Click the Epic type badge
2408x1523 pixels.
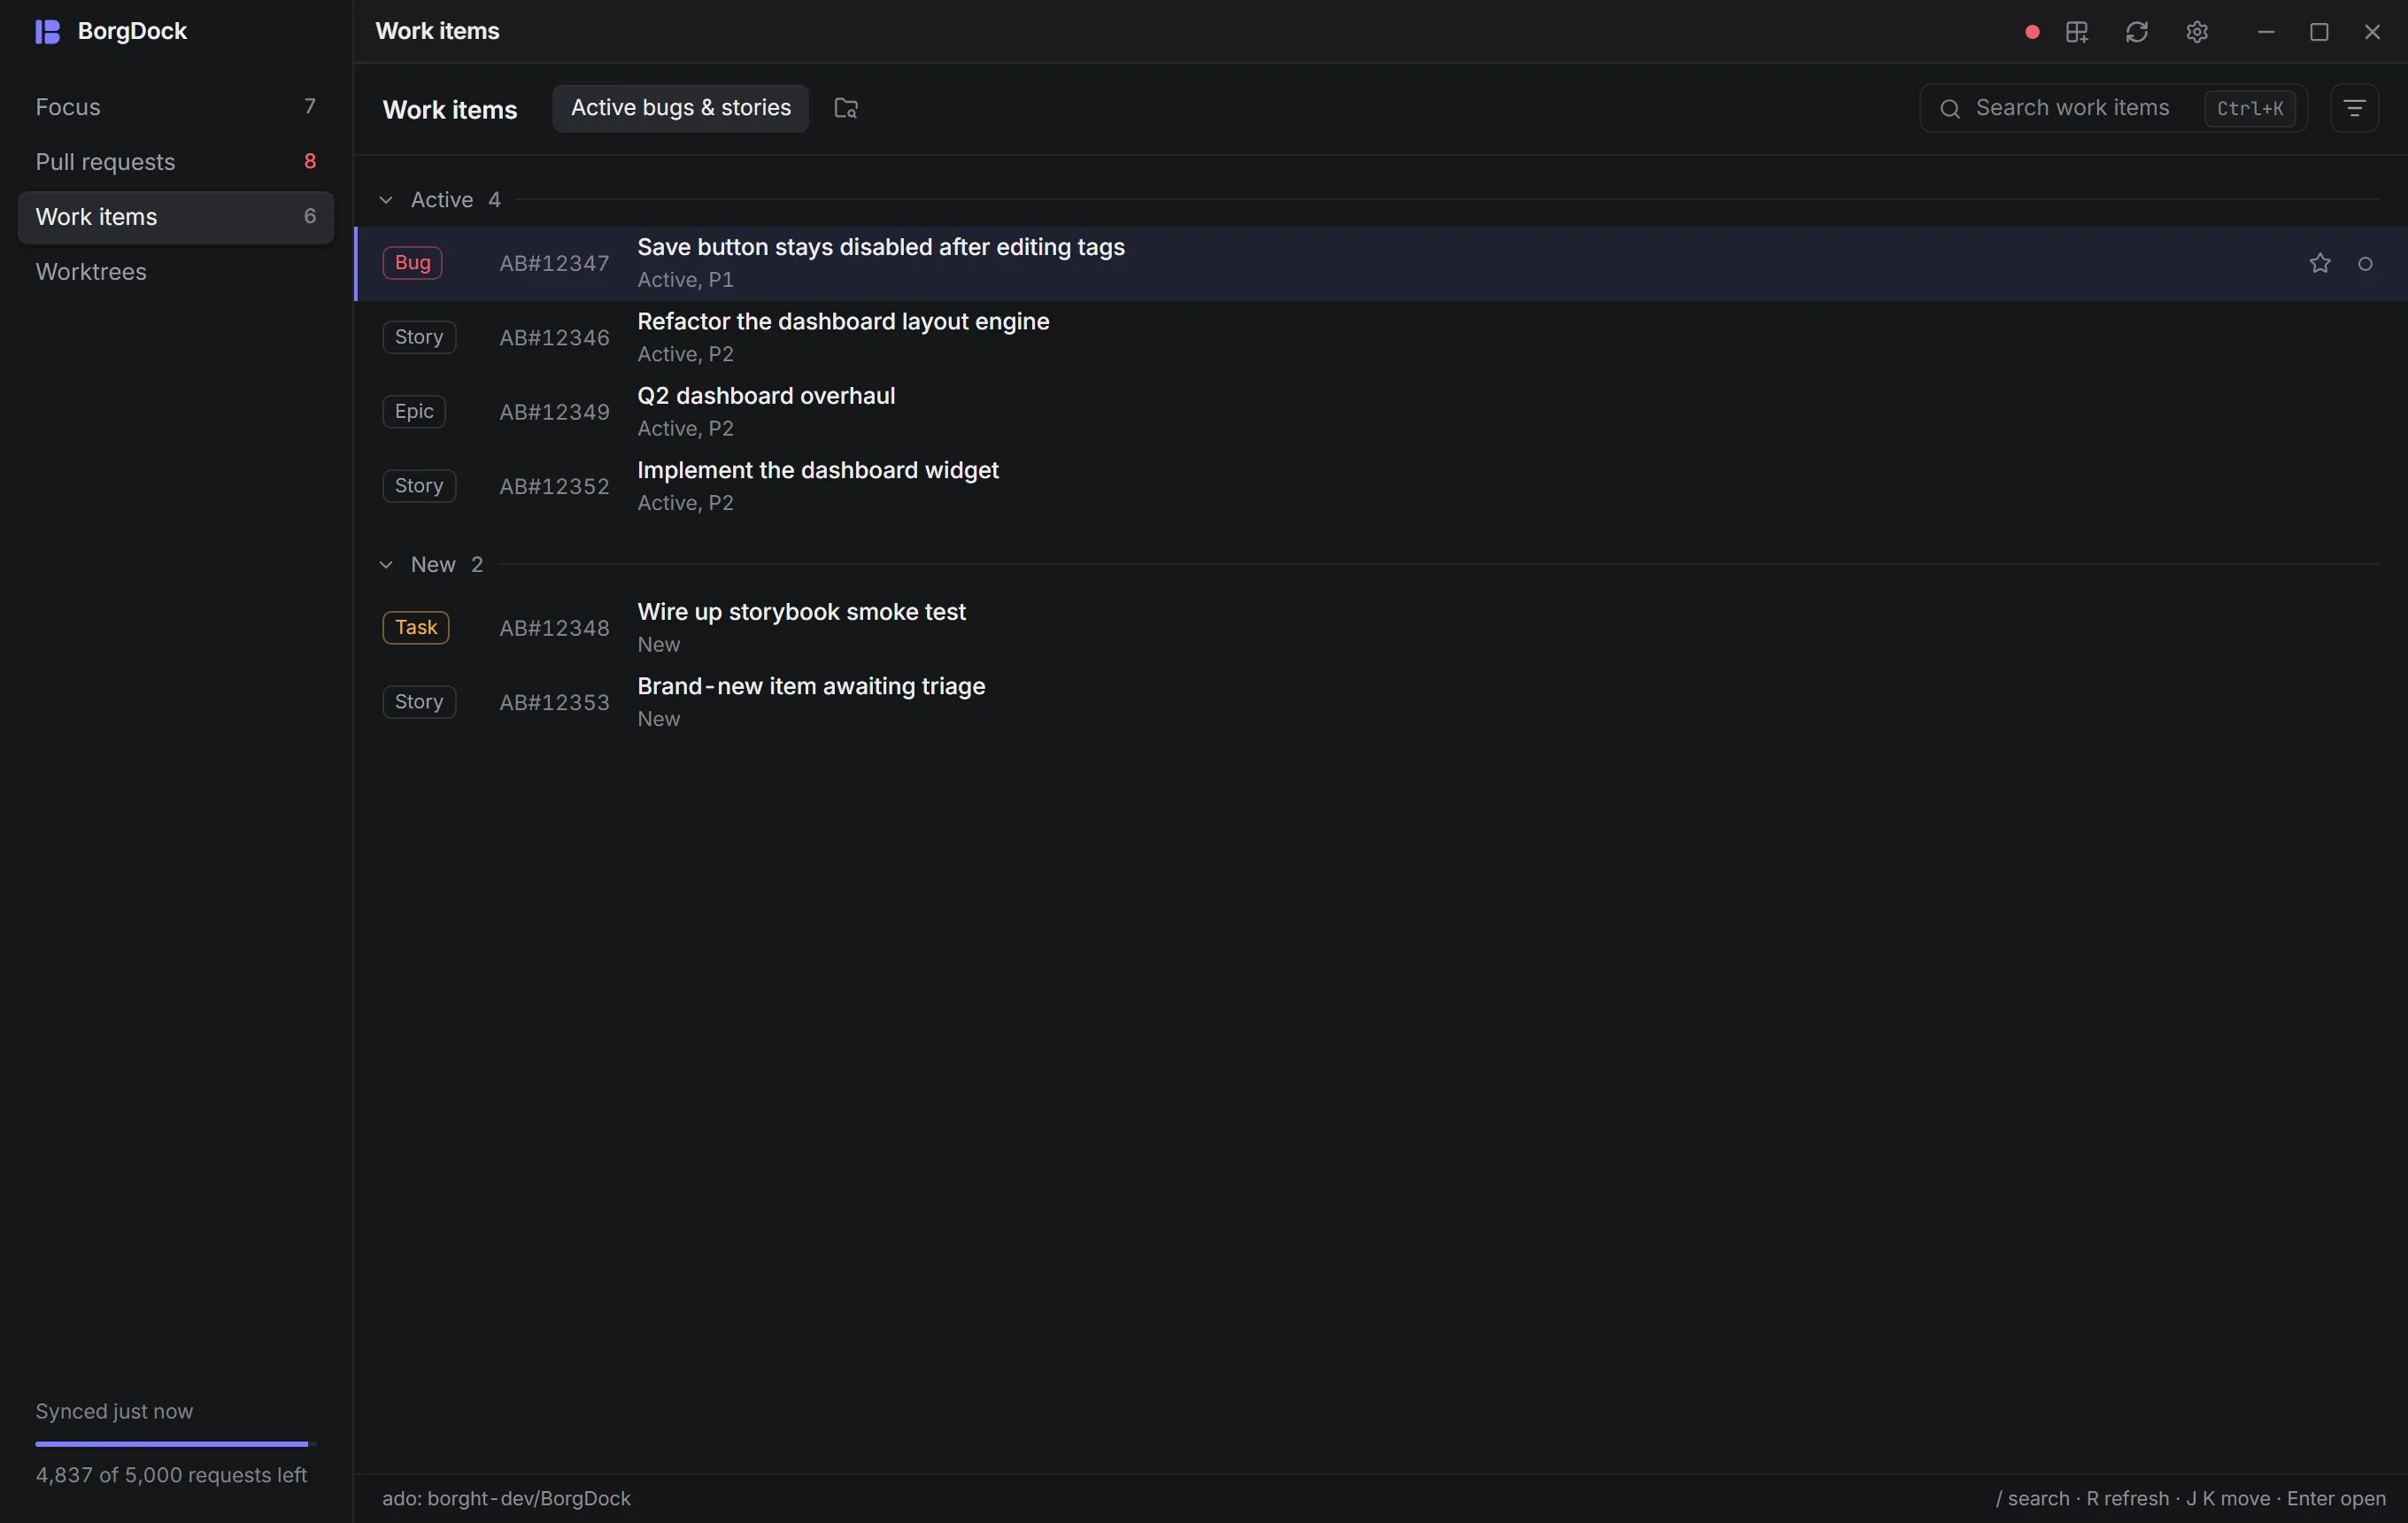[414, 412]
